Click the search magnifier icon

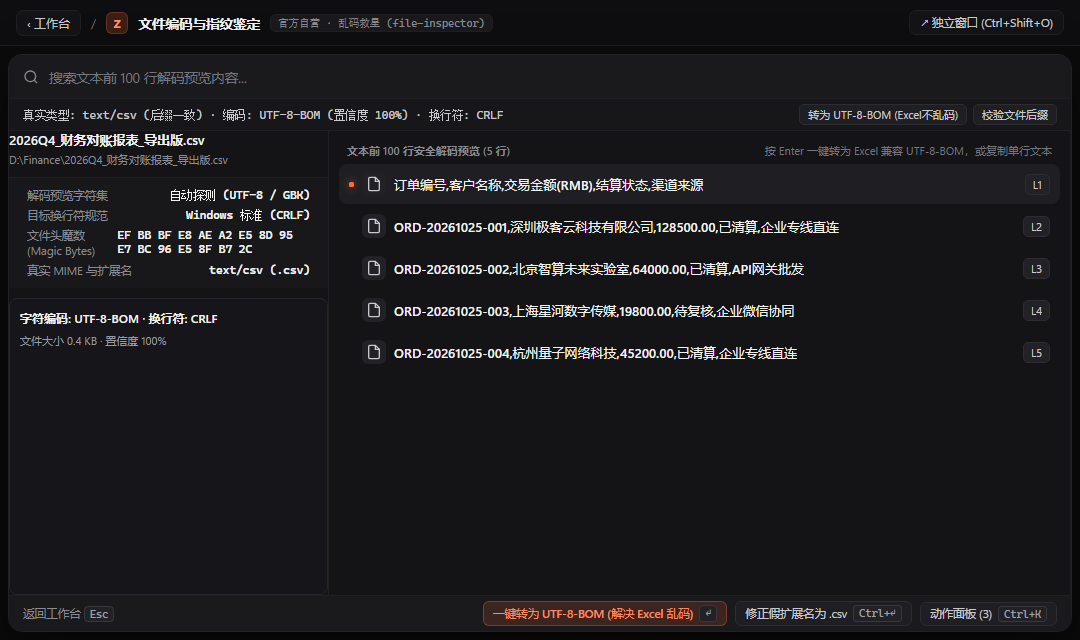31,77
